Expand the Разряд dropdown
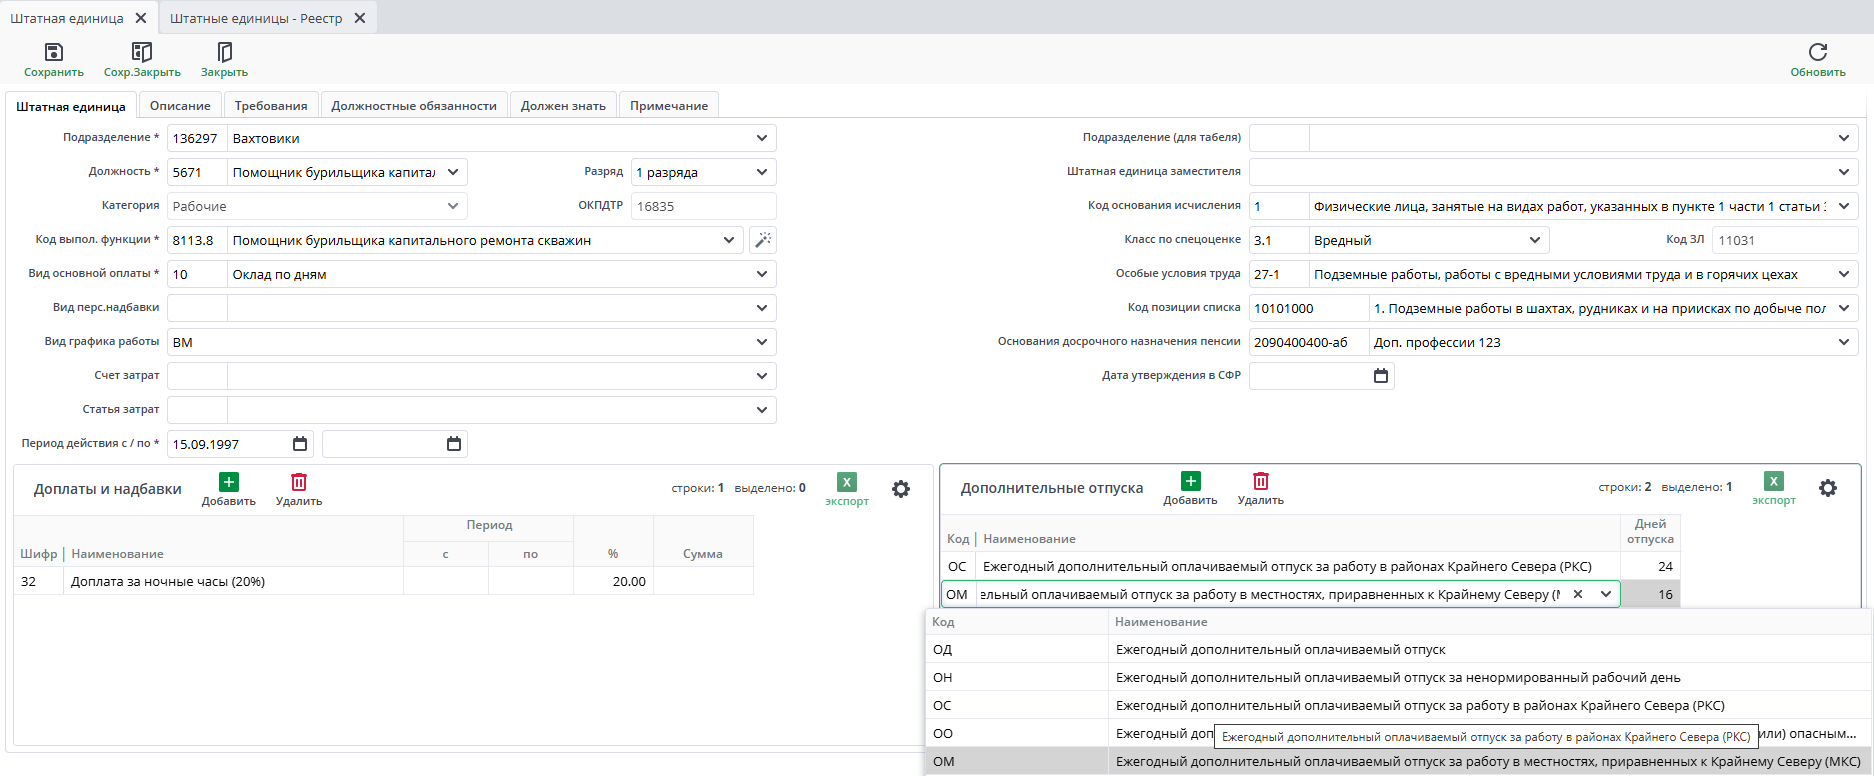The width and height of the screenshot is (1874, 776). click(762, 172)
